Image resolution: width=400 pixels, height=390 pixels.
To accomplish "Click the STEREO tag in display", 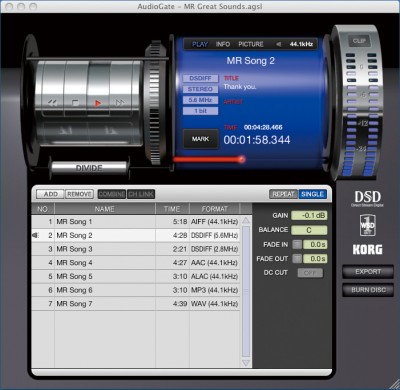I will click(x=200, y=89).
